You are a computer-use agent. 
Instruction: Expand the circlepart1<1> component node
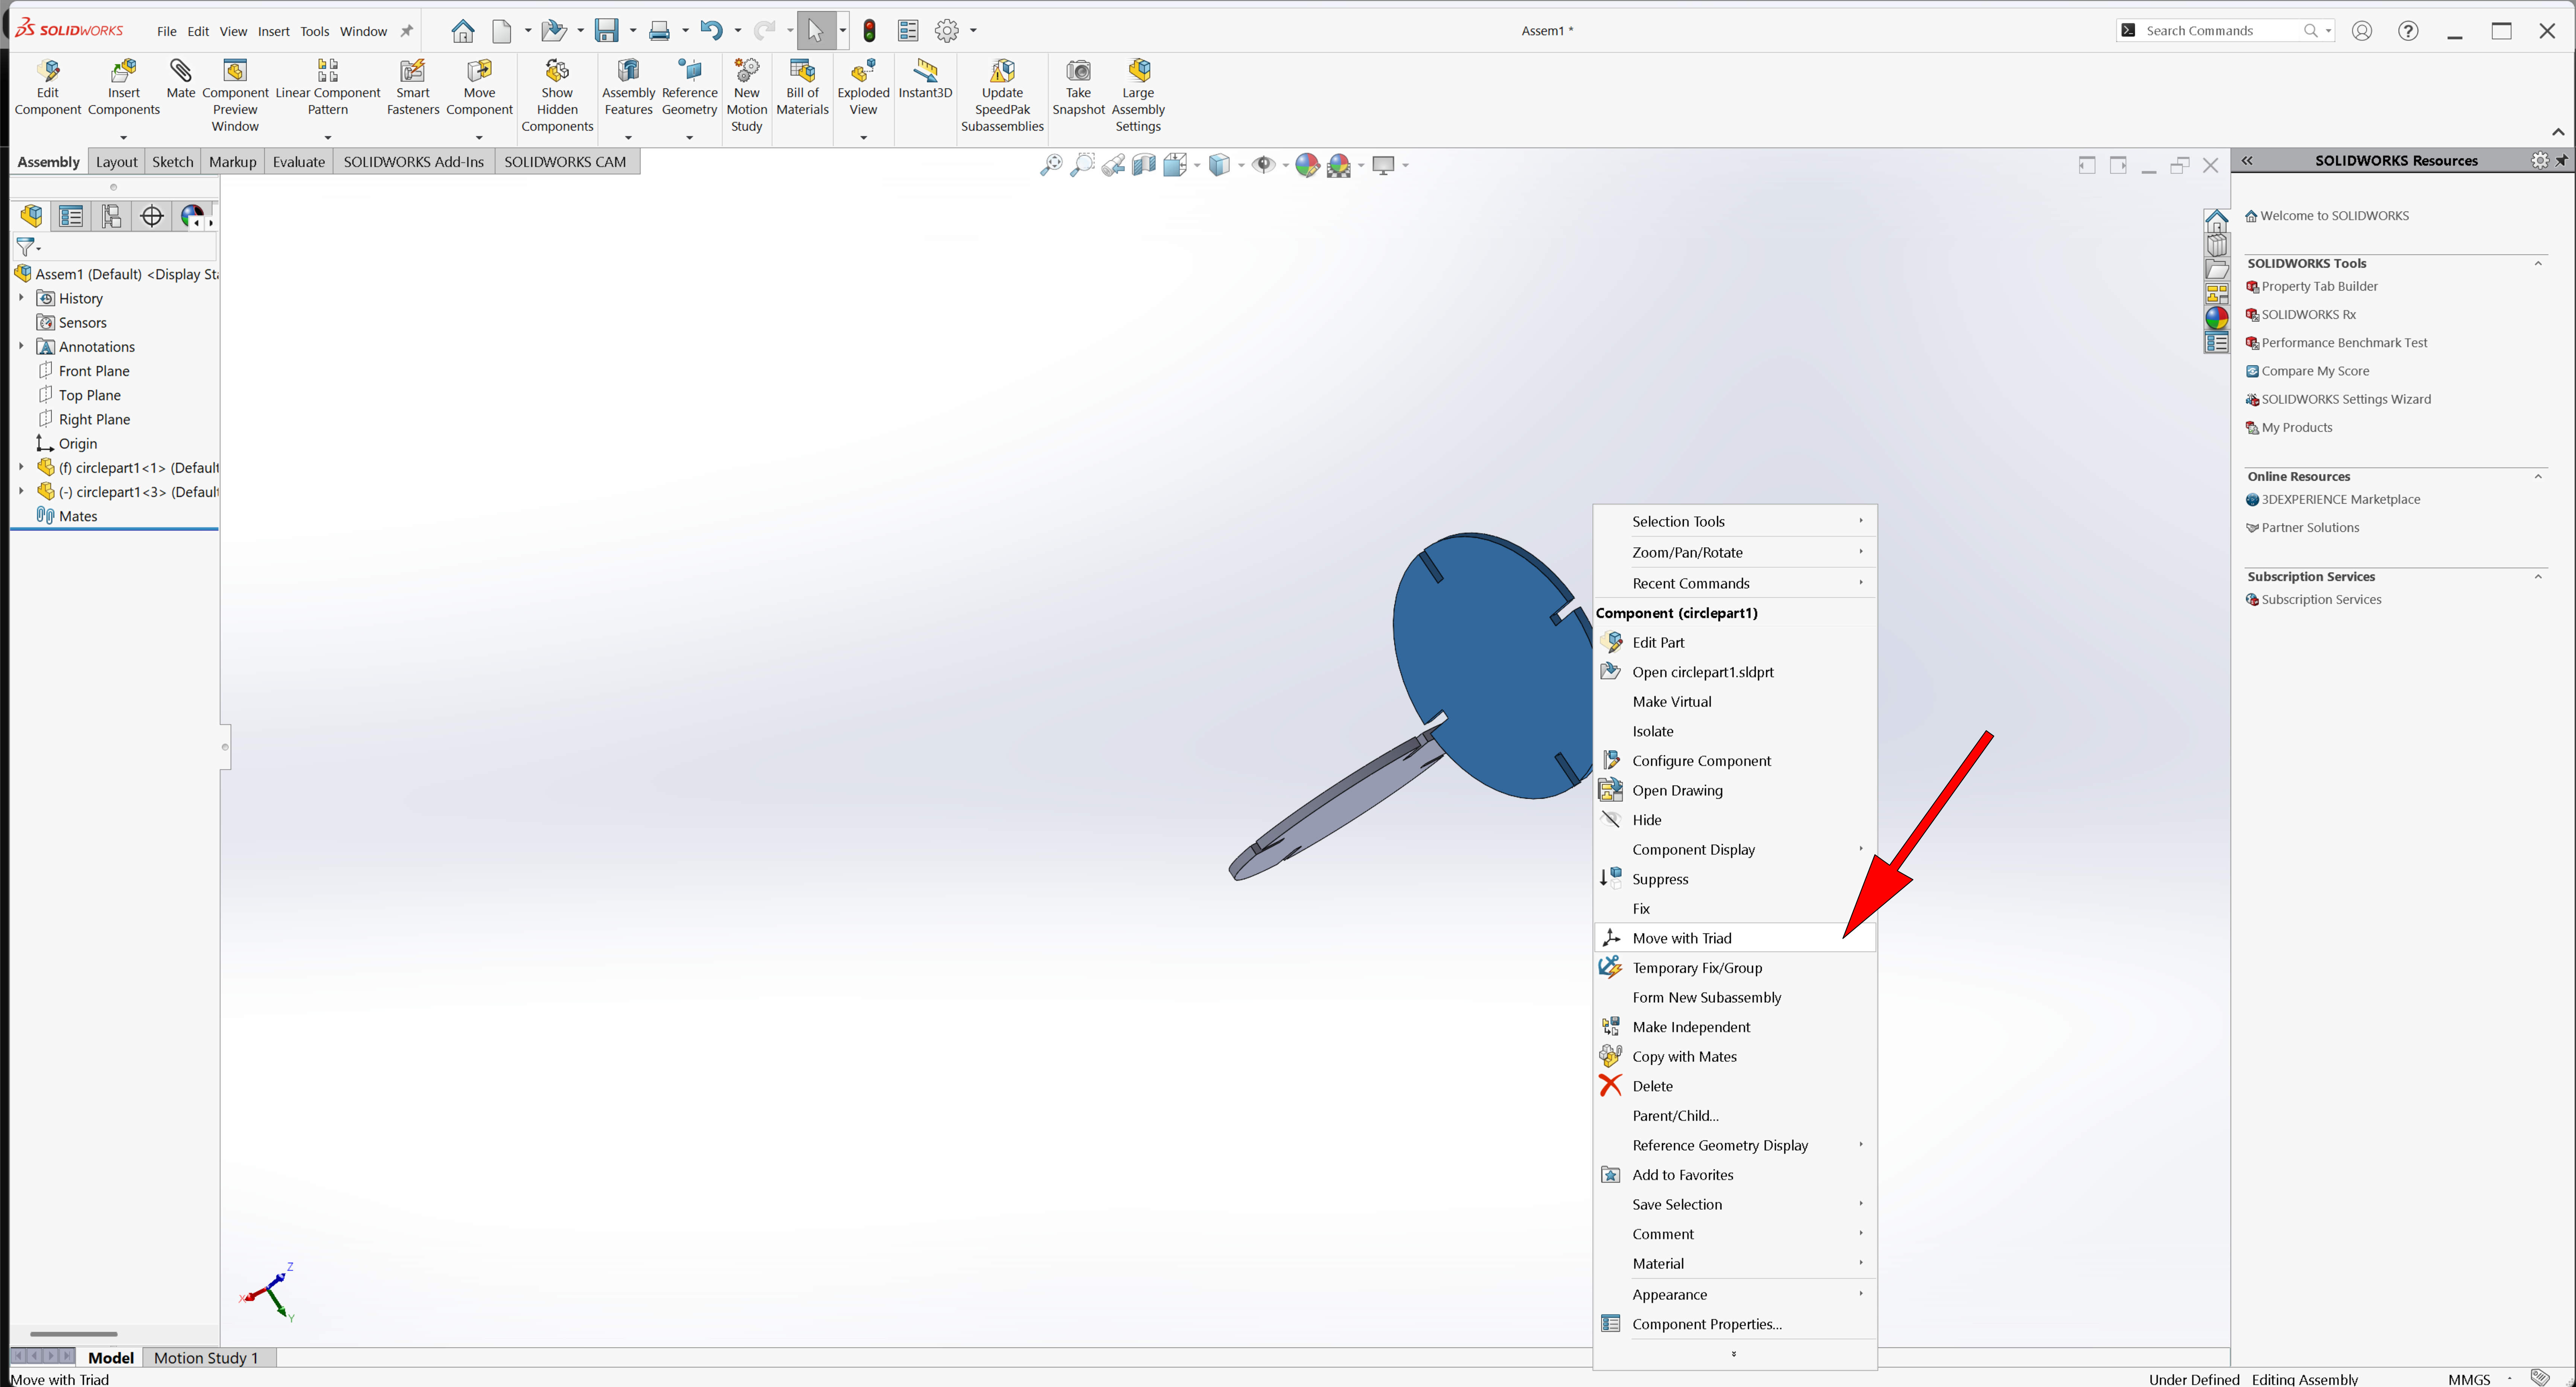21,467
